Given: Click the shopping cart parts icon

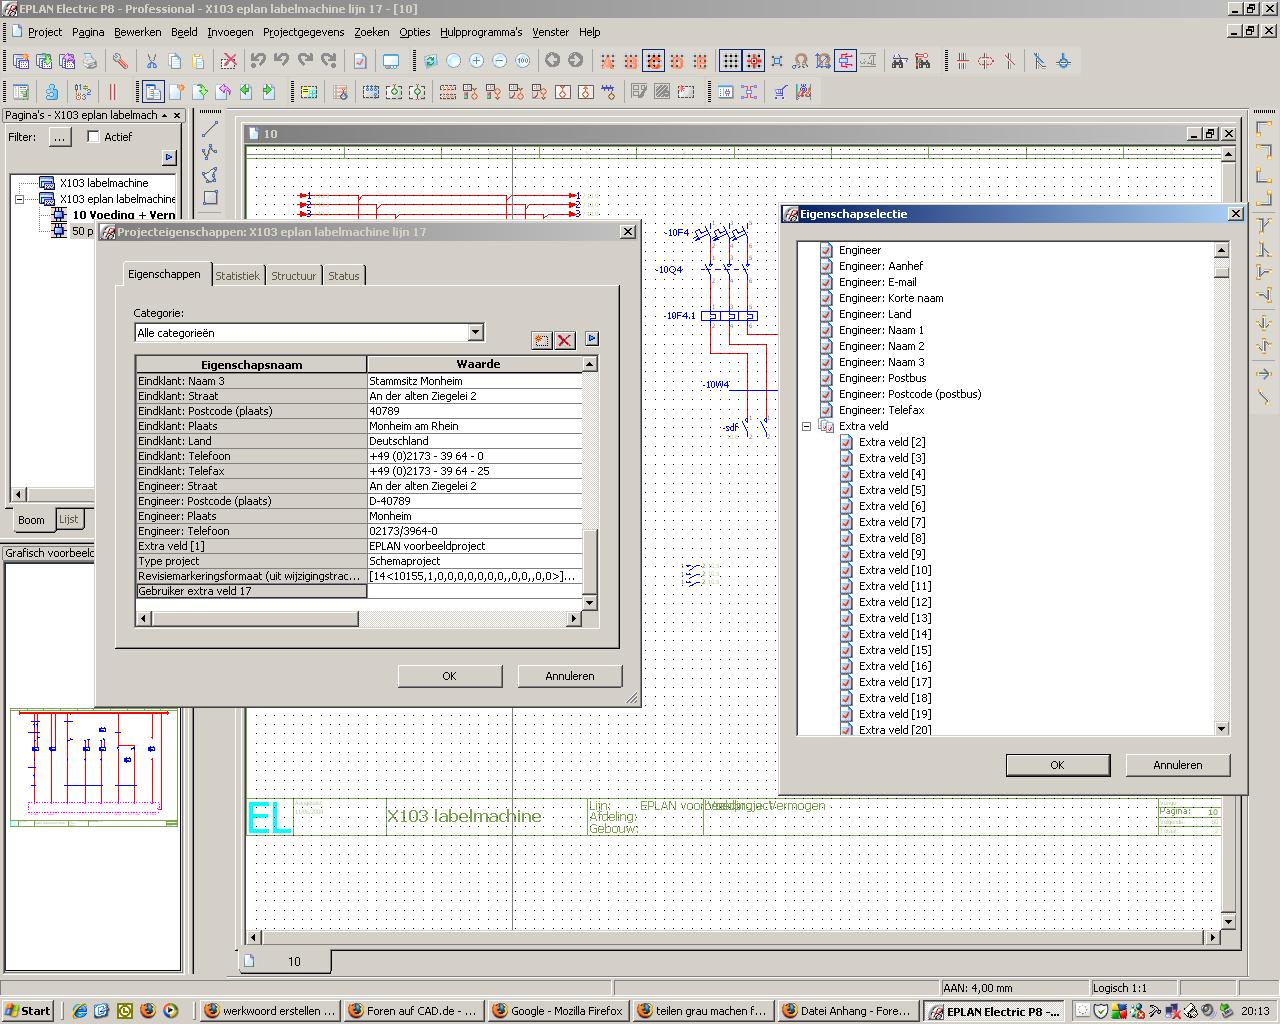Looking at the screenshot, I should (780, 92).
